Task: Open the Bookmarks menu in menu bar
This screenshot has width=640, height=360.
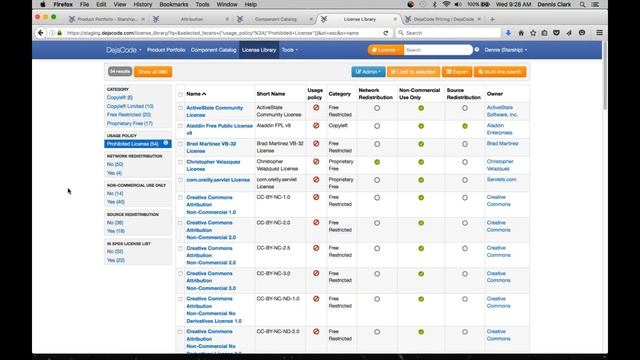Action: (173, 4)
